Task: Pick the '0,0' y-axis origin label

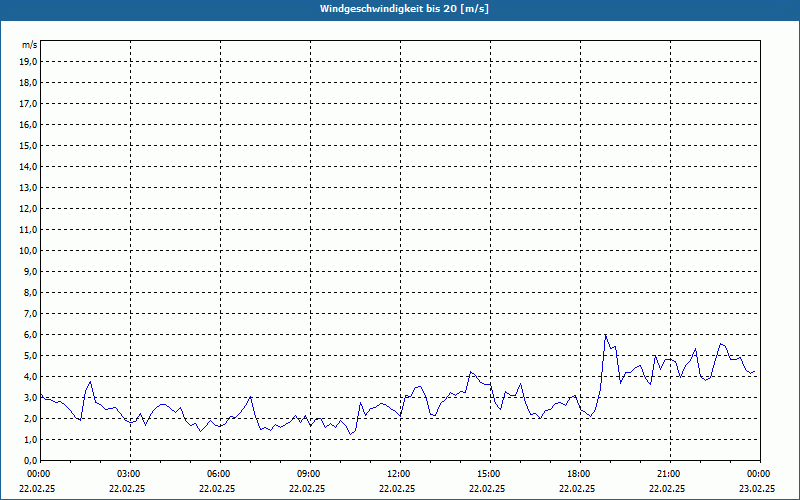Action: [x=30, y=460]
